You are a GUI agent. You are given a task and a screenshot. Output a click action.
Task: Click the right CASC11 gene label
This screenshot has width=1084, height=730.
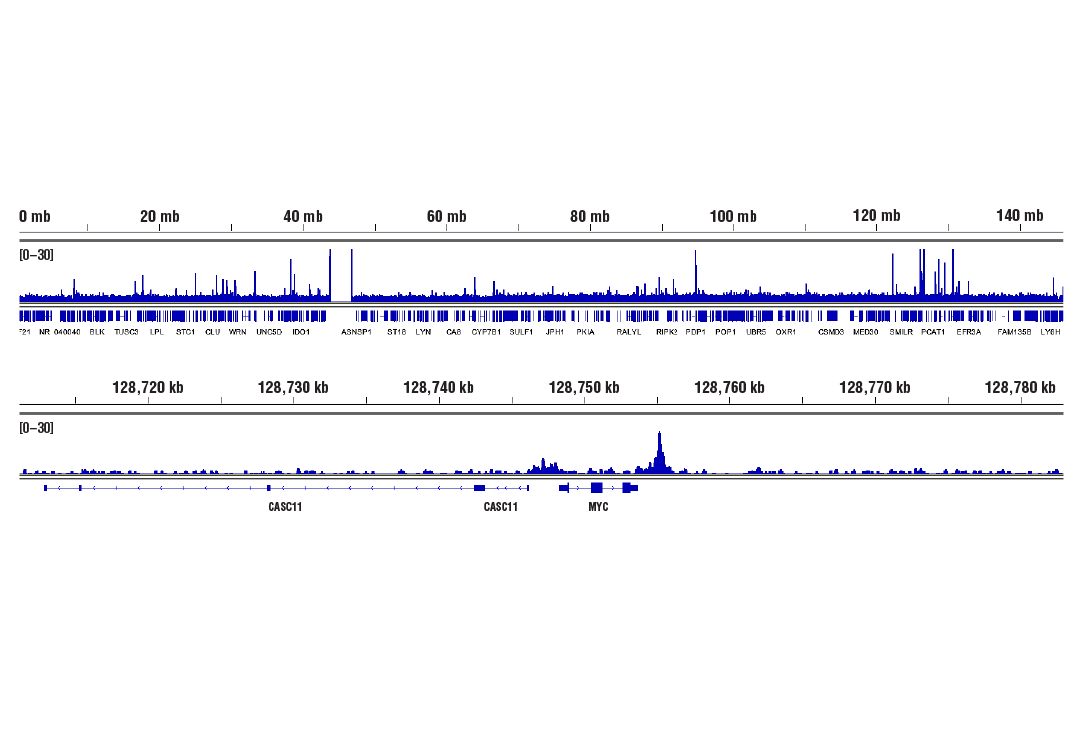pos(500,507)
